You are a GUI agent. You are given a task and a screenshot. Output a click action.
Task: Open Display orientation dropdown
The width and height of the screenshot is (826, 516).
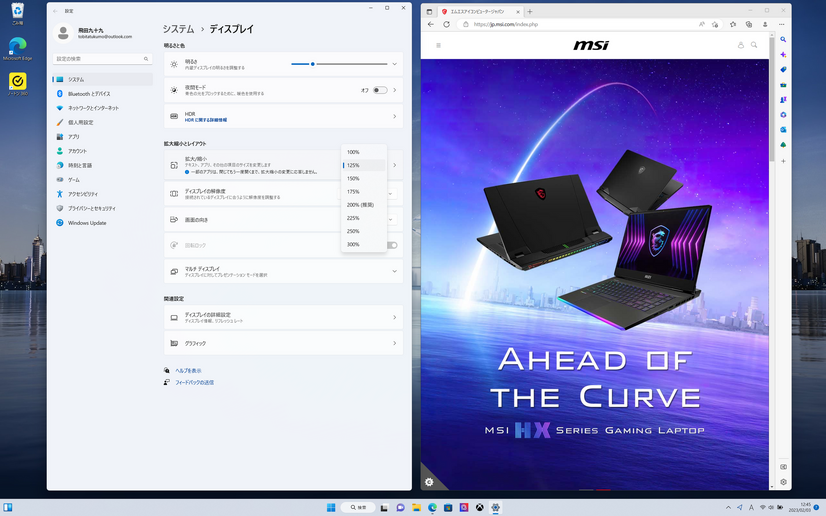coord(390,220)
